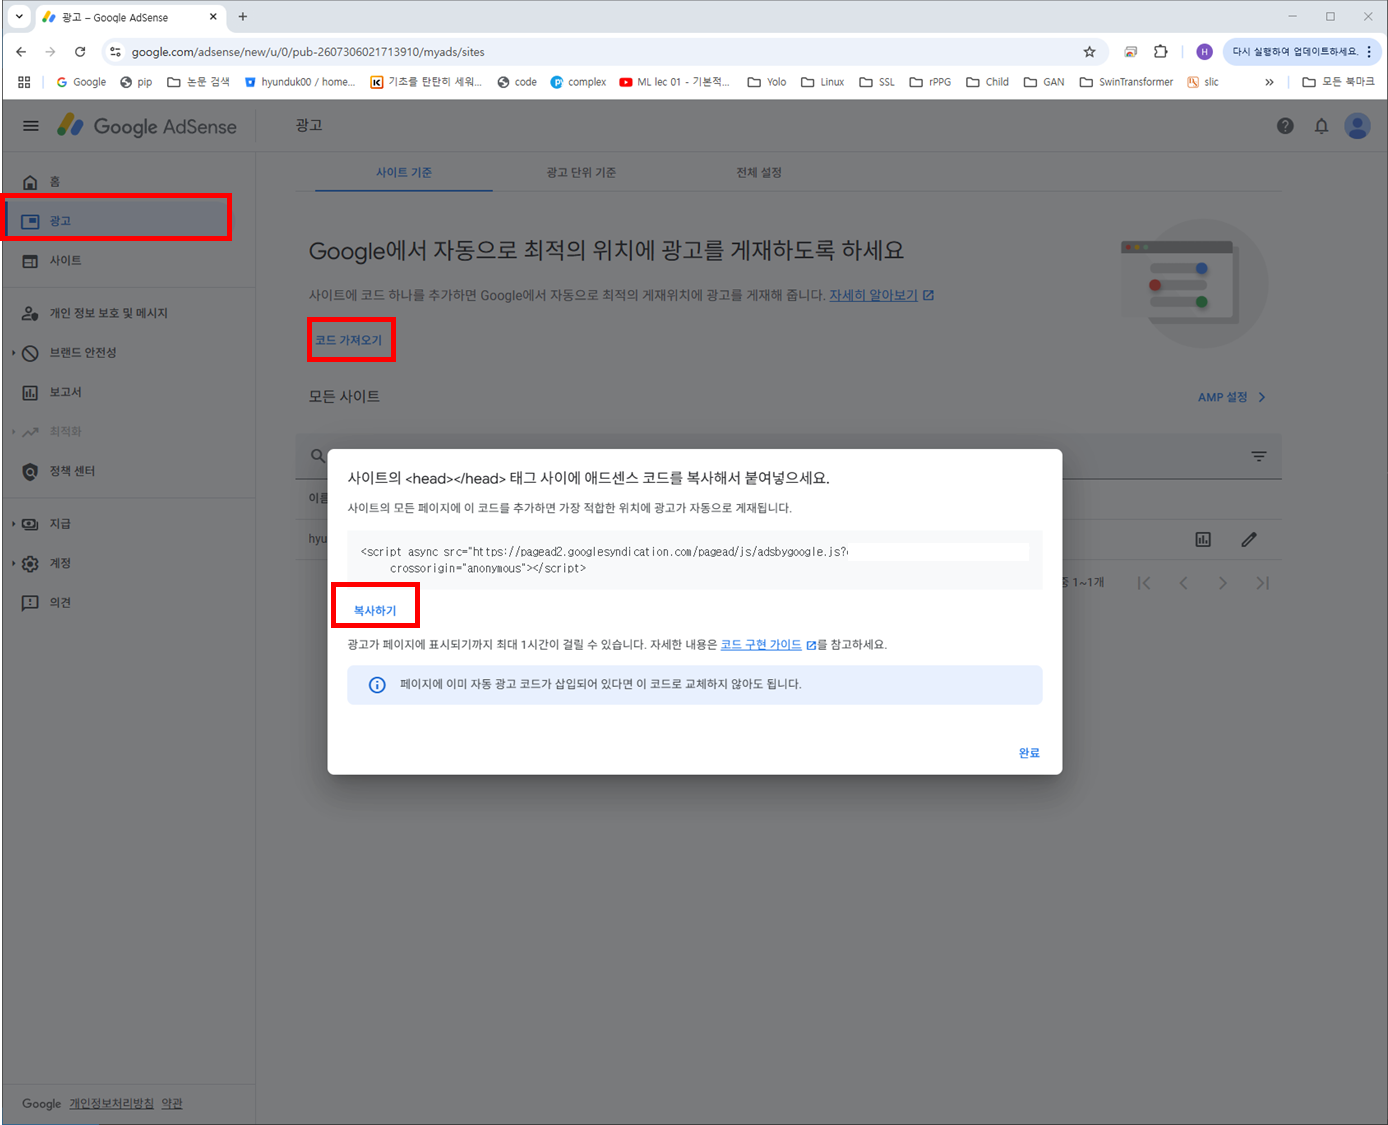Open the help question mark icon
Screen dimensions: 1388x1125
pyautogui.click(x=1285, y=126)
